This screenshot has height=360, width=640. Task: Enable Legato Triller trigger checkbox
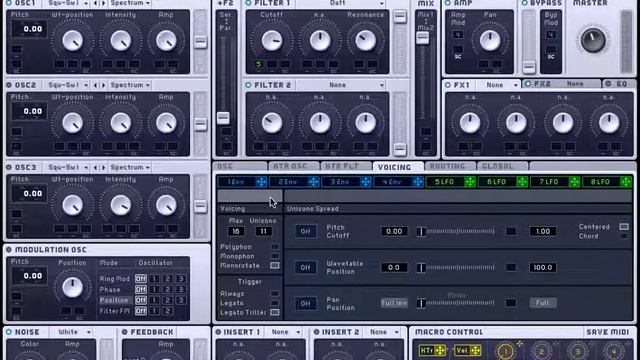[x=275, y=312]
